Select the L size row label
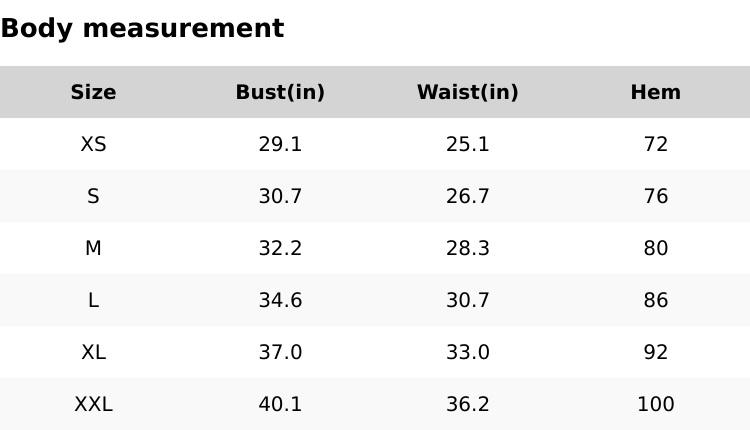 pyautogui.click(x=93, y=300)
